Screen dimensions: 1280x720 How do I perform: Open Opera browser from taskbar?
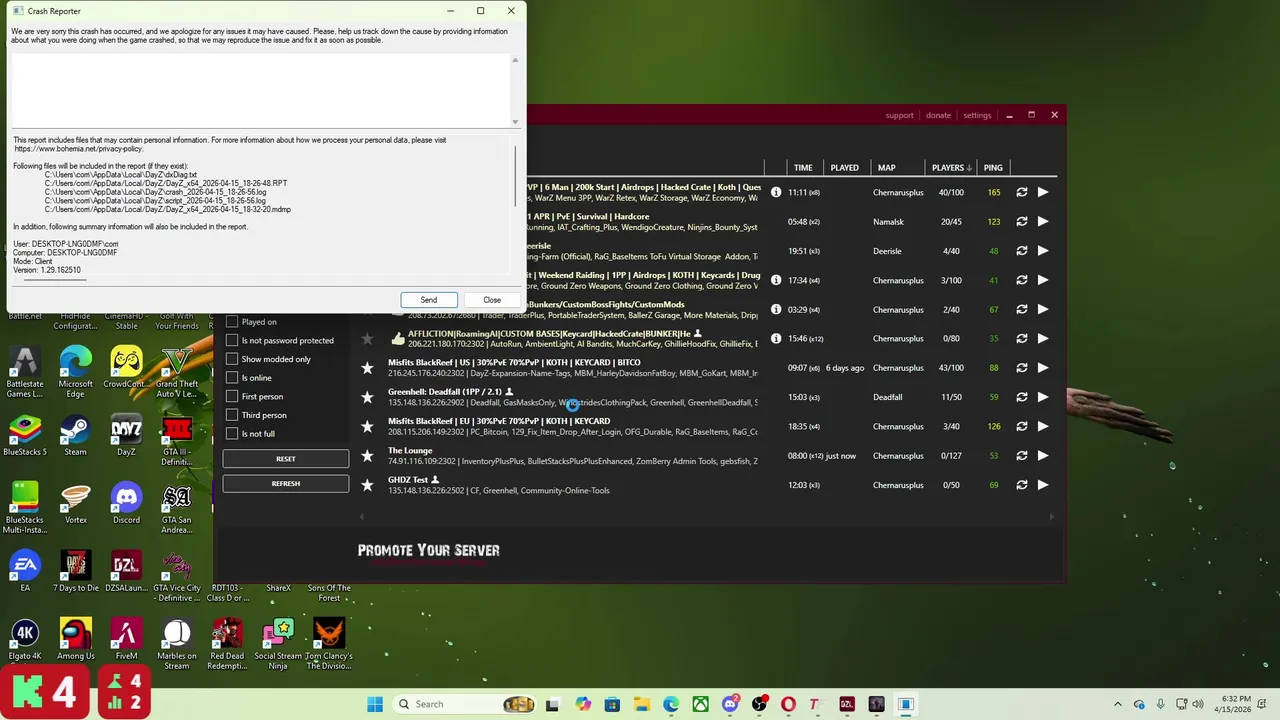[788, 704]
